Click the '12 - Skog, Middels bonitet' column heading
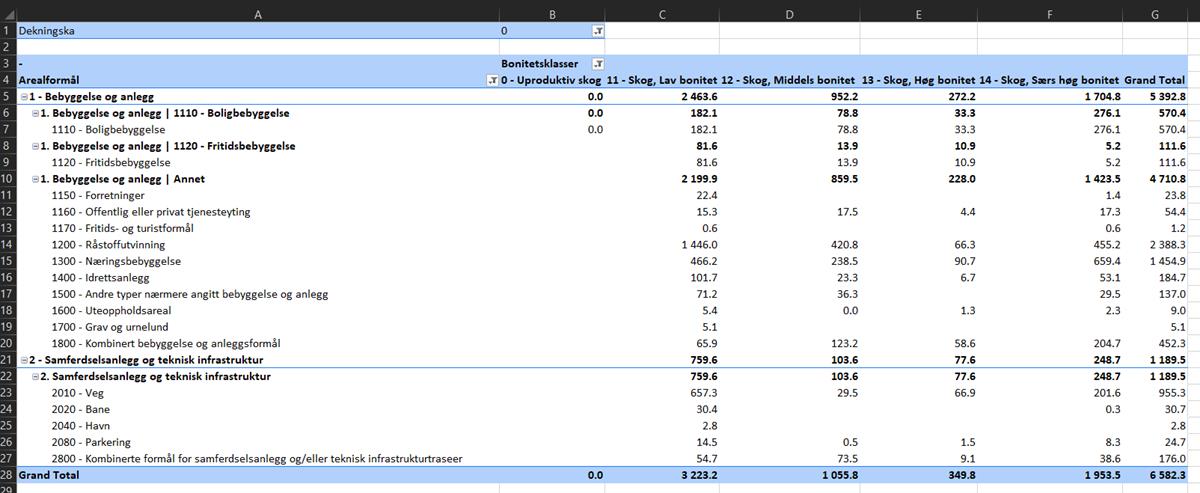 coord(789,80)
